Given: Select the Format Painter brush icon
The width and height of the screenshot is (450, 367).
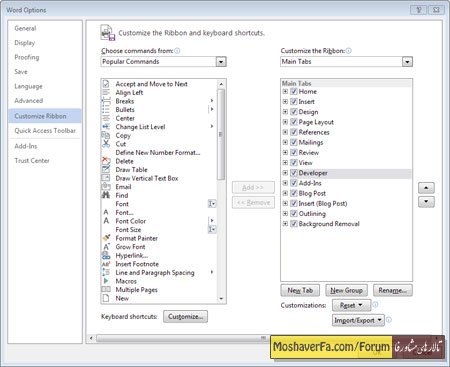Looking at the screenshot, I should pos(106,238).
